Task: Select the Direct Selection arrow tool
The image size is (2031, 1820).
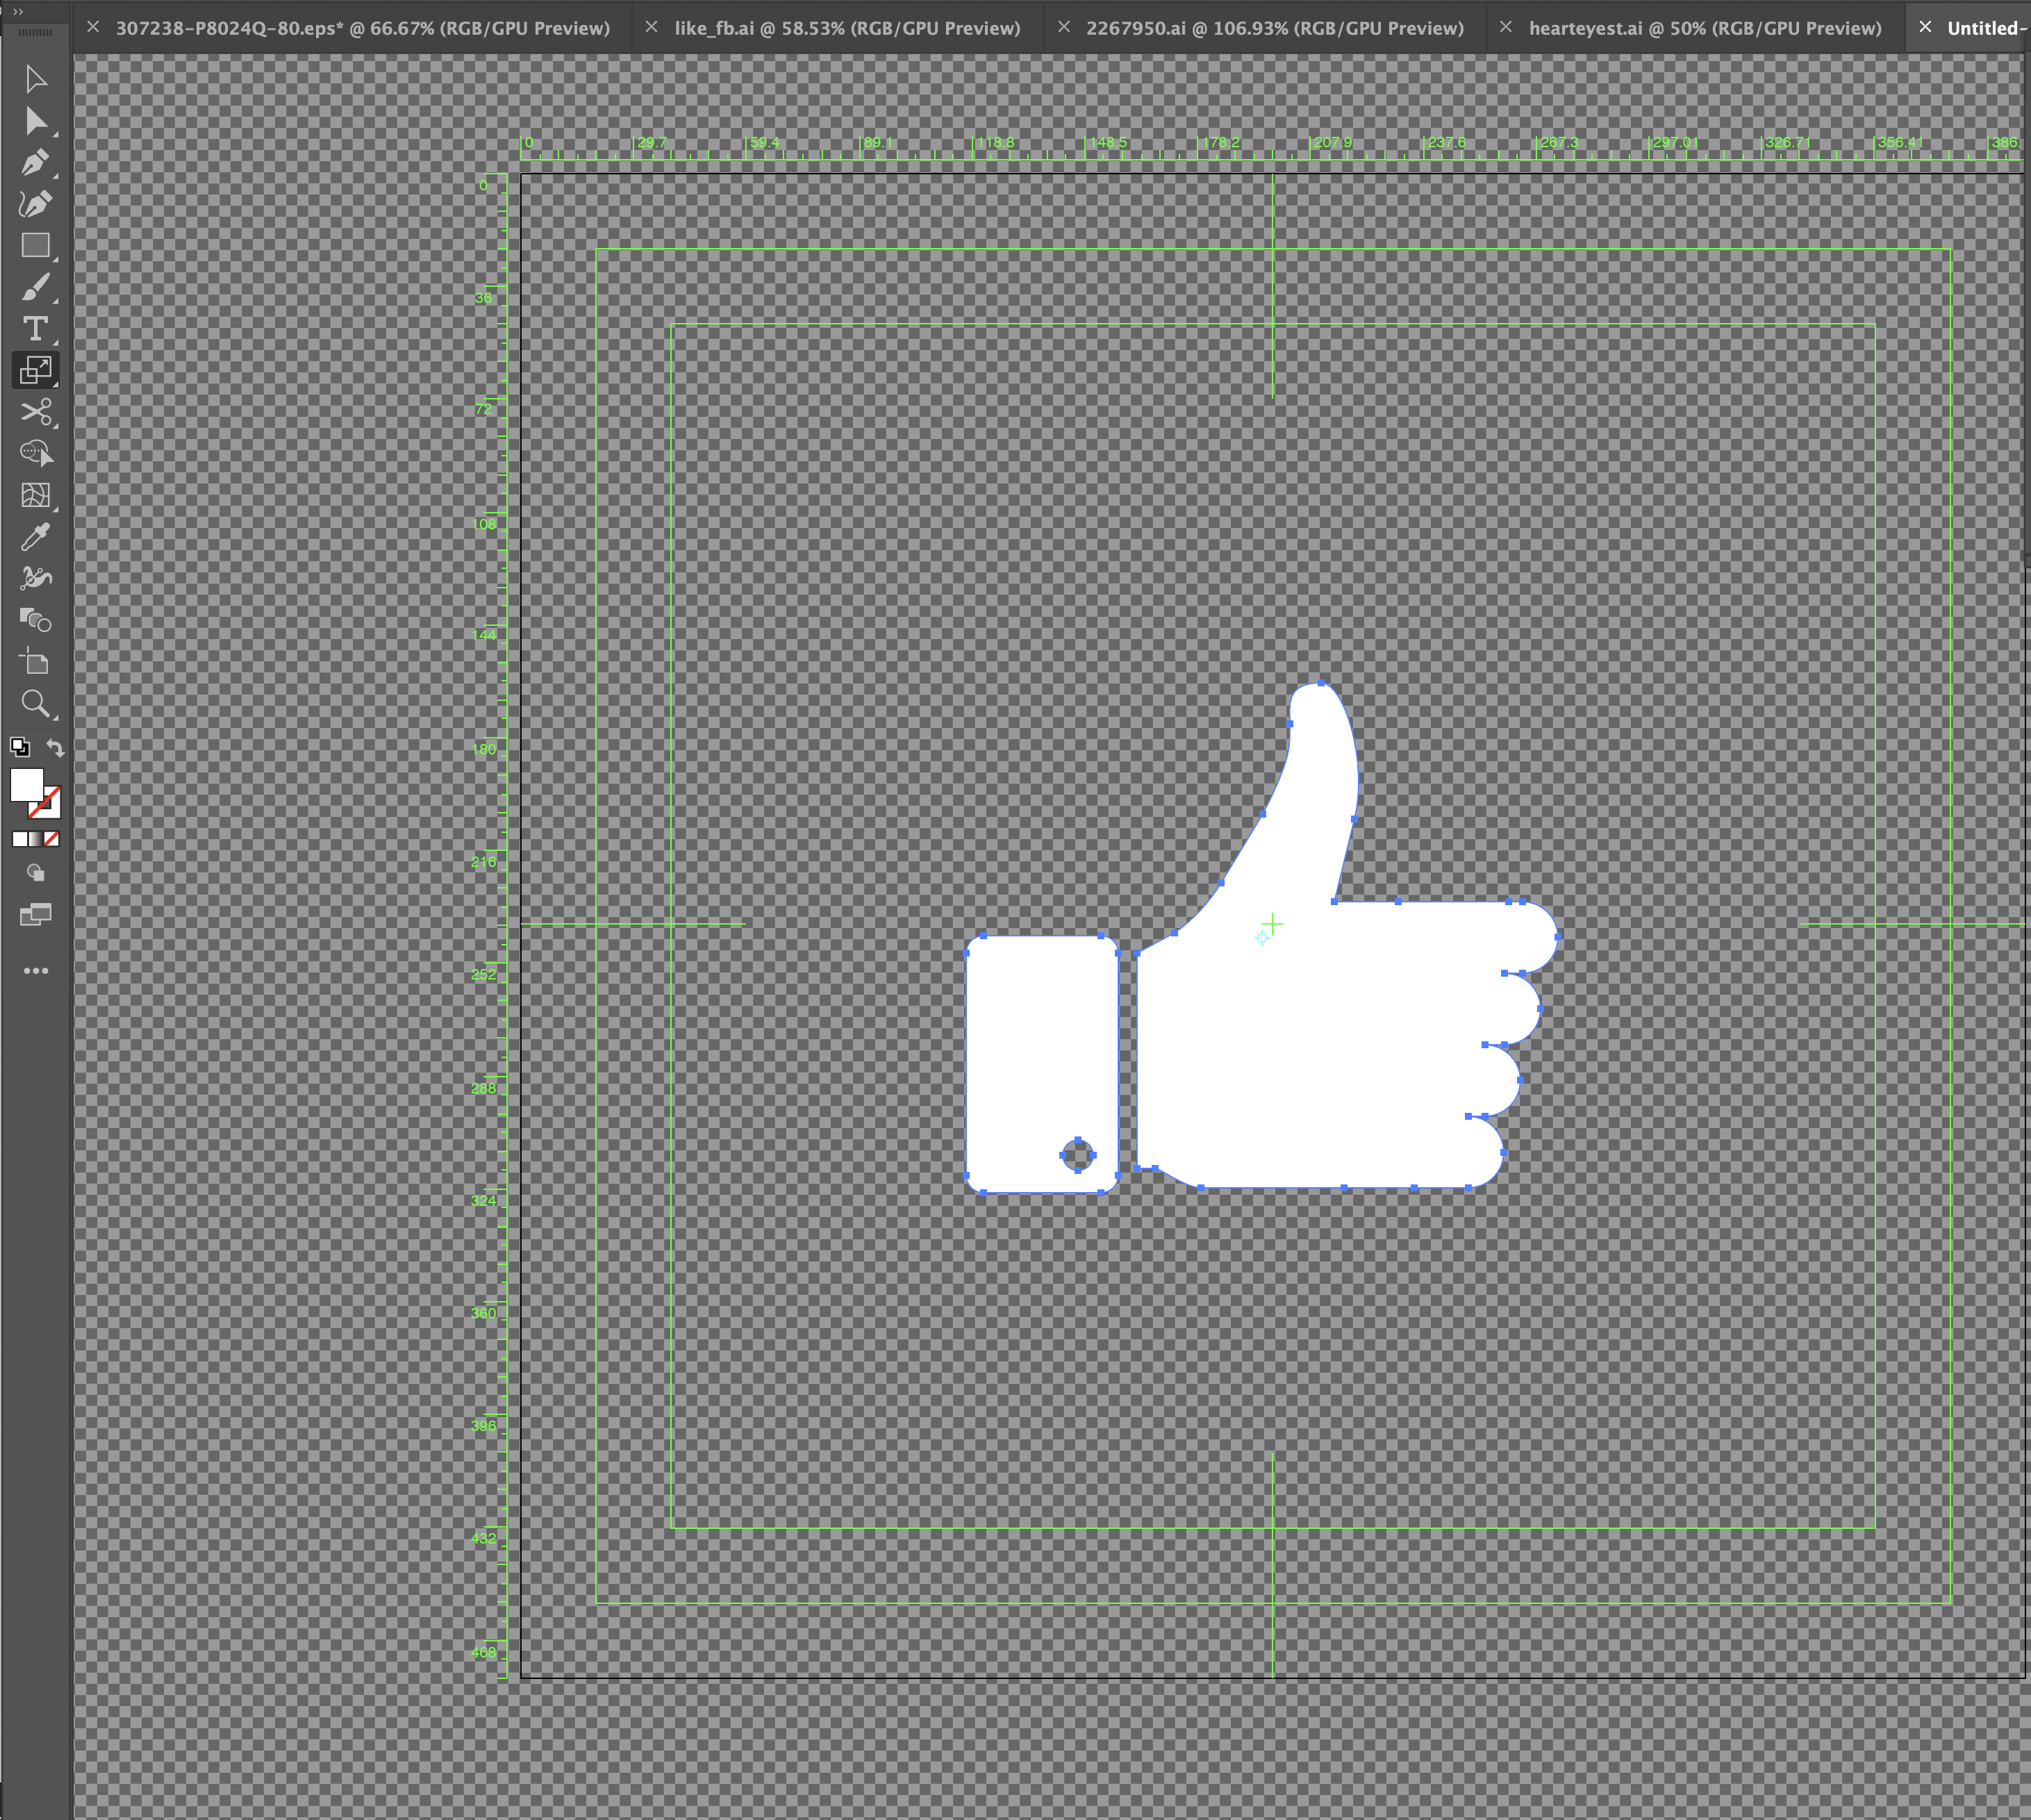Action: click(x=36, y=121)
